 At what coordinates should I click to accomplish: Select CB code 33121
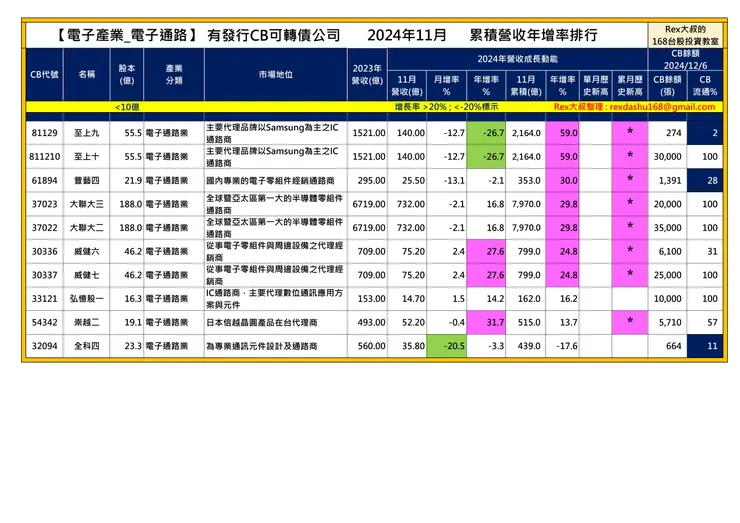[44, 299]
